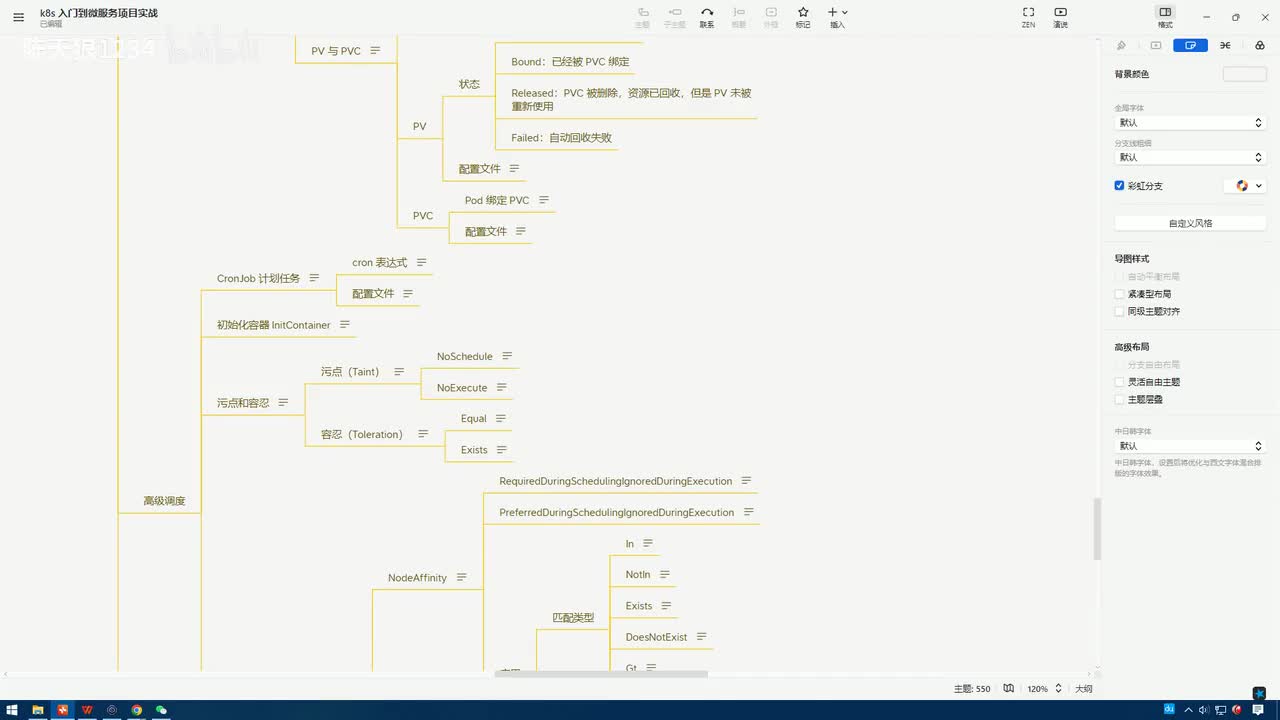Screen dimensions: 1280x720
Task: Open the note icon beside cron 表达式
Action: point(421,262)
